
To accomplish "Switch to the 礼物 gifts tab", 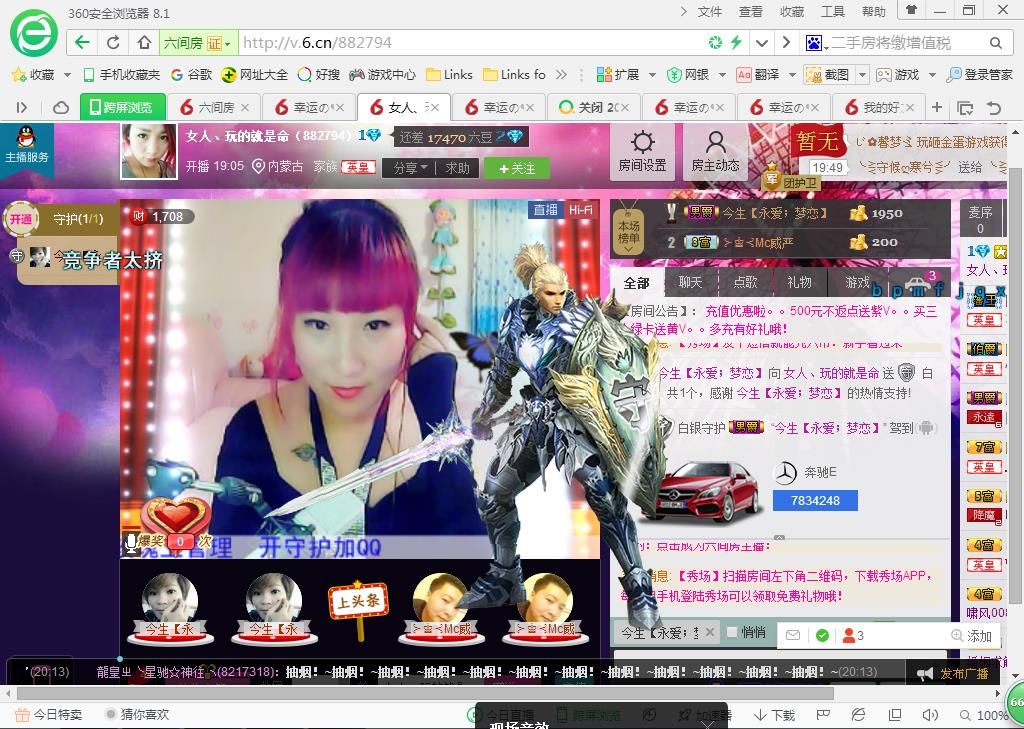I will coord(799,282).
